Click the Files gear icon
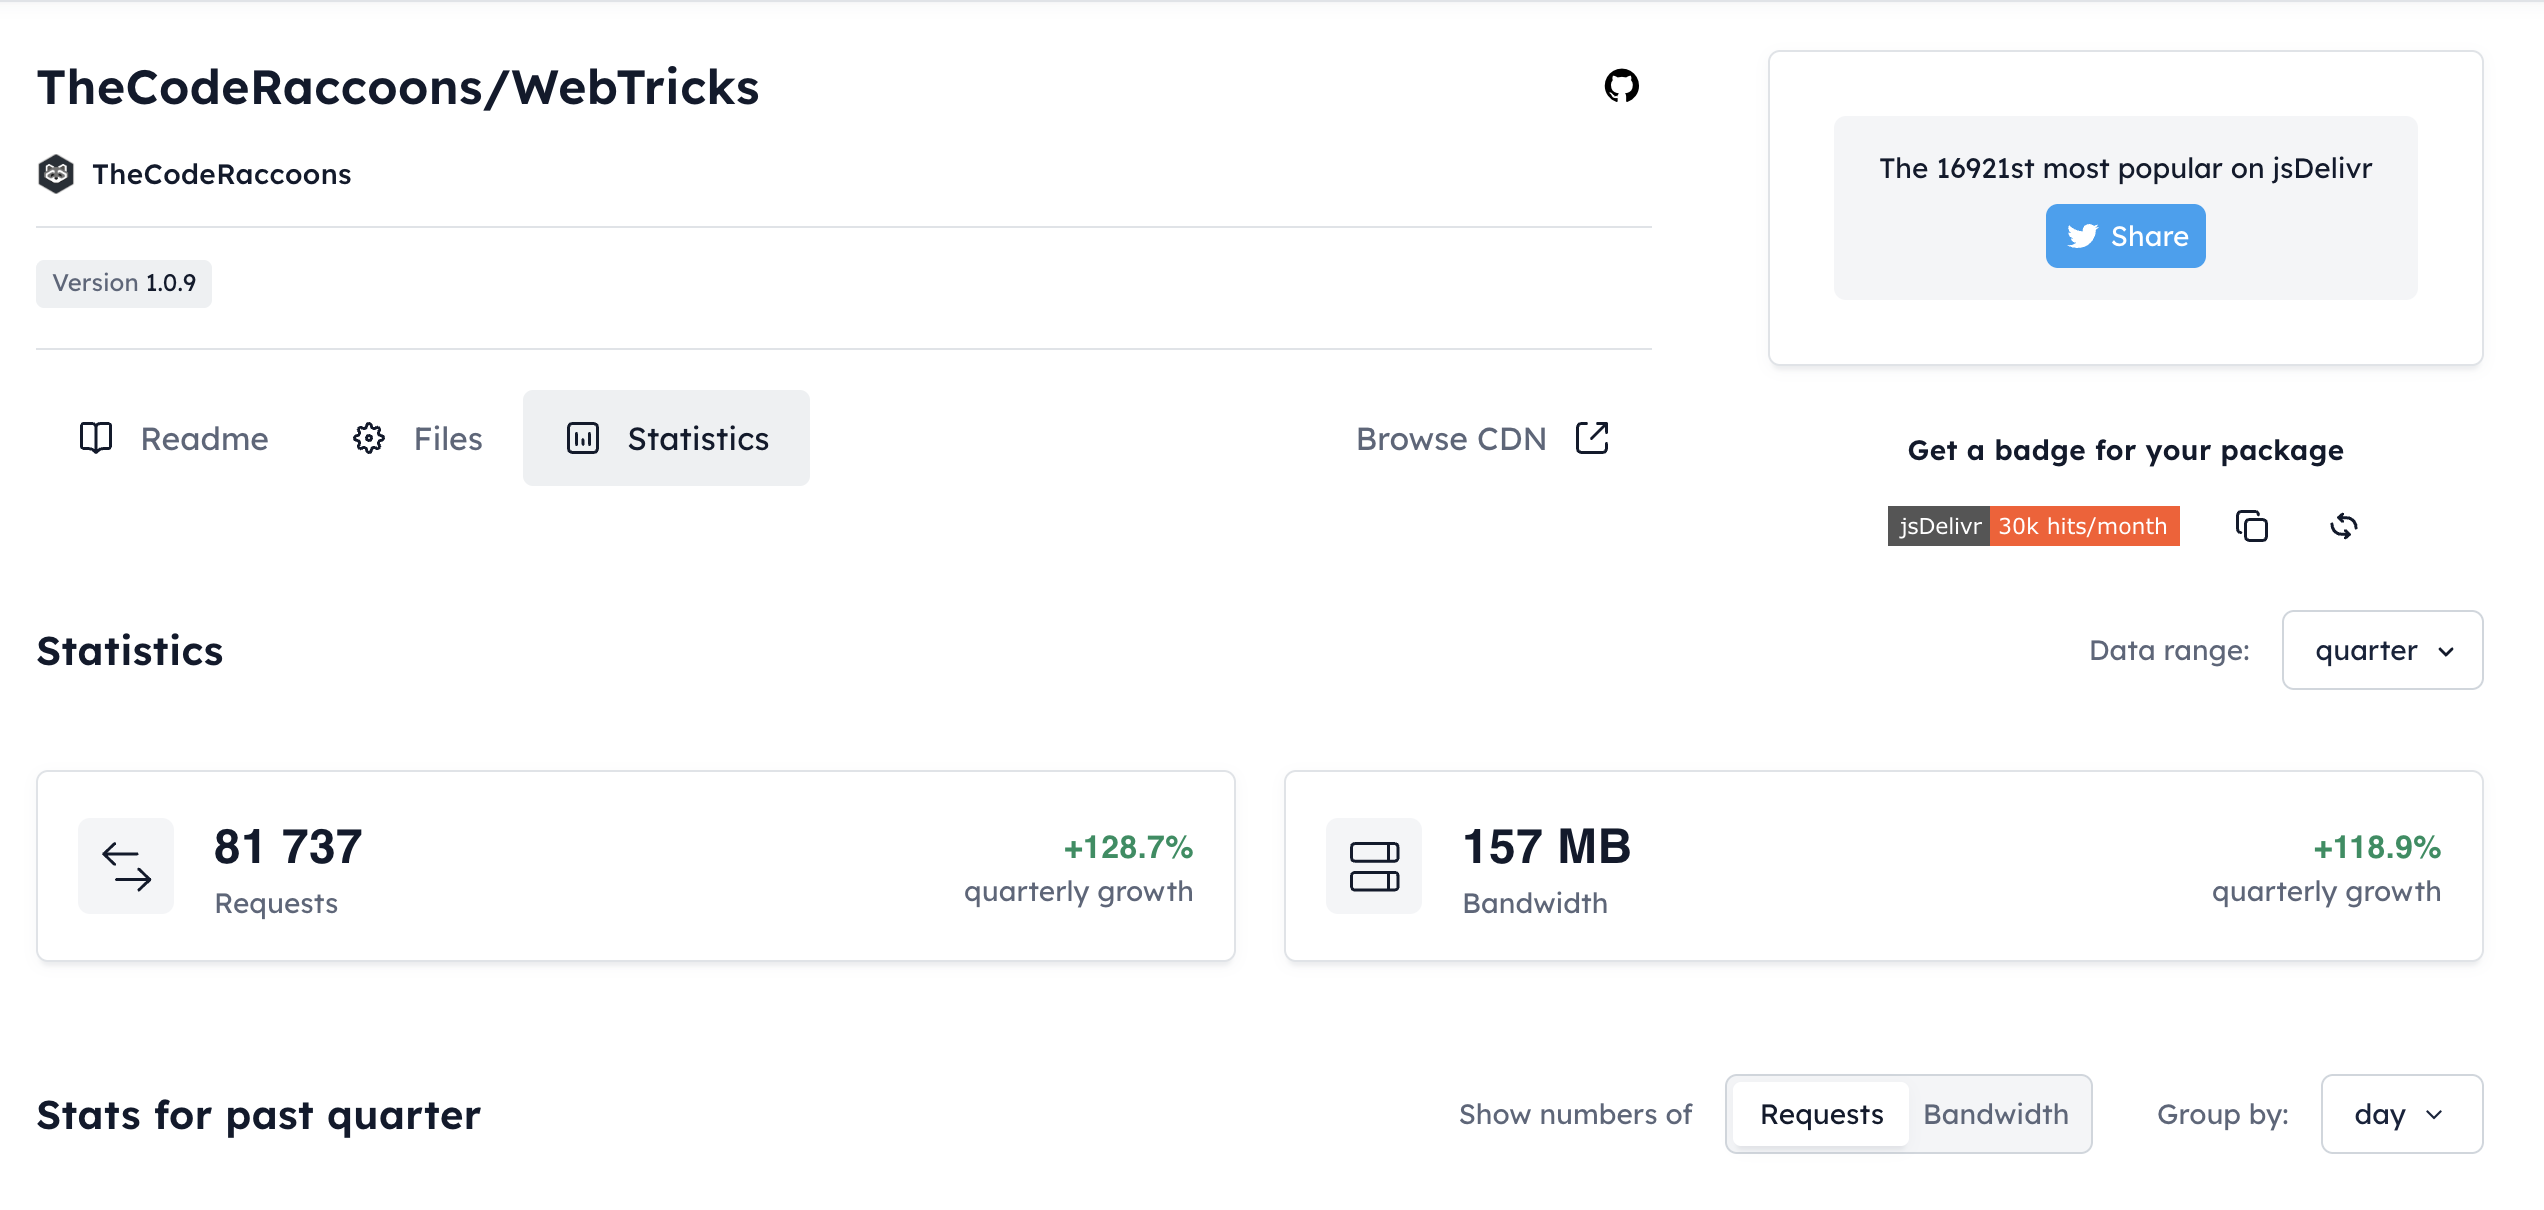Image resolution: width=2544 pixels, height=1210 pixels. [369, 438]
